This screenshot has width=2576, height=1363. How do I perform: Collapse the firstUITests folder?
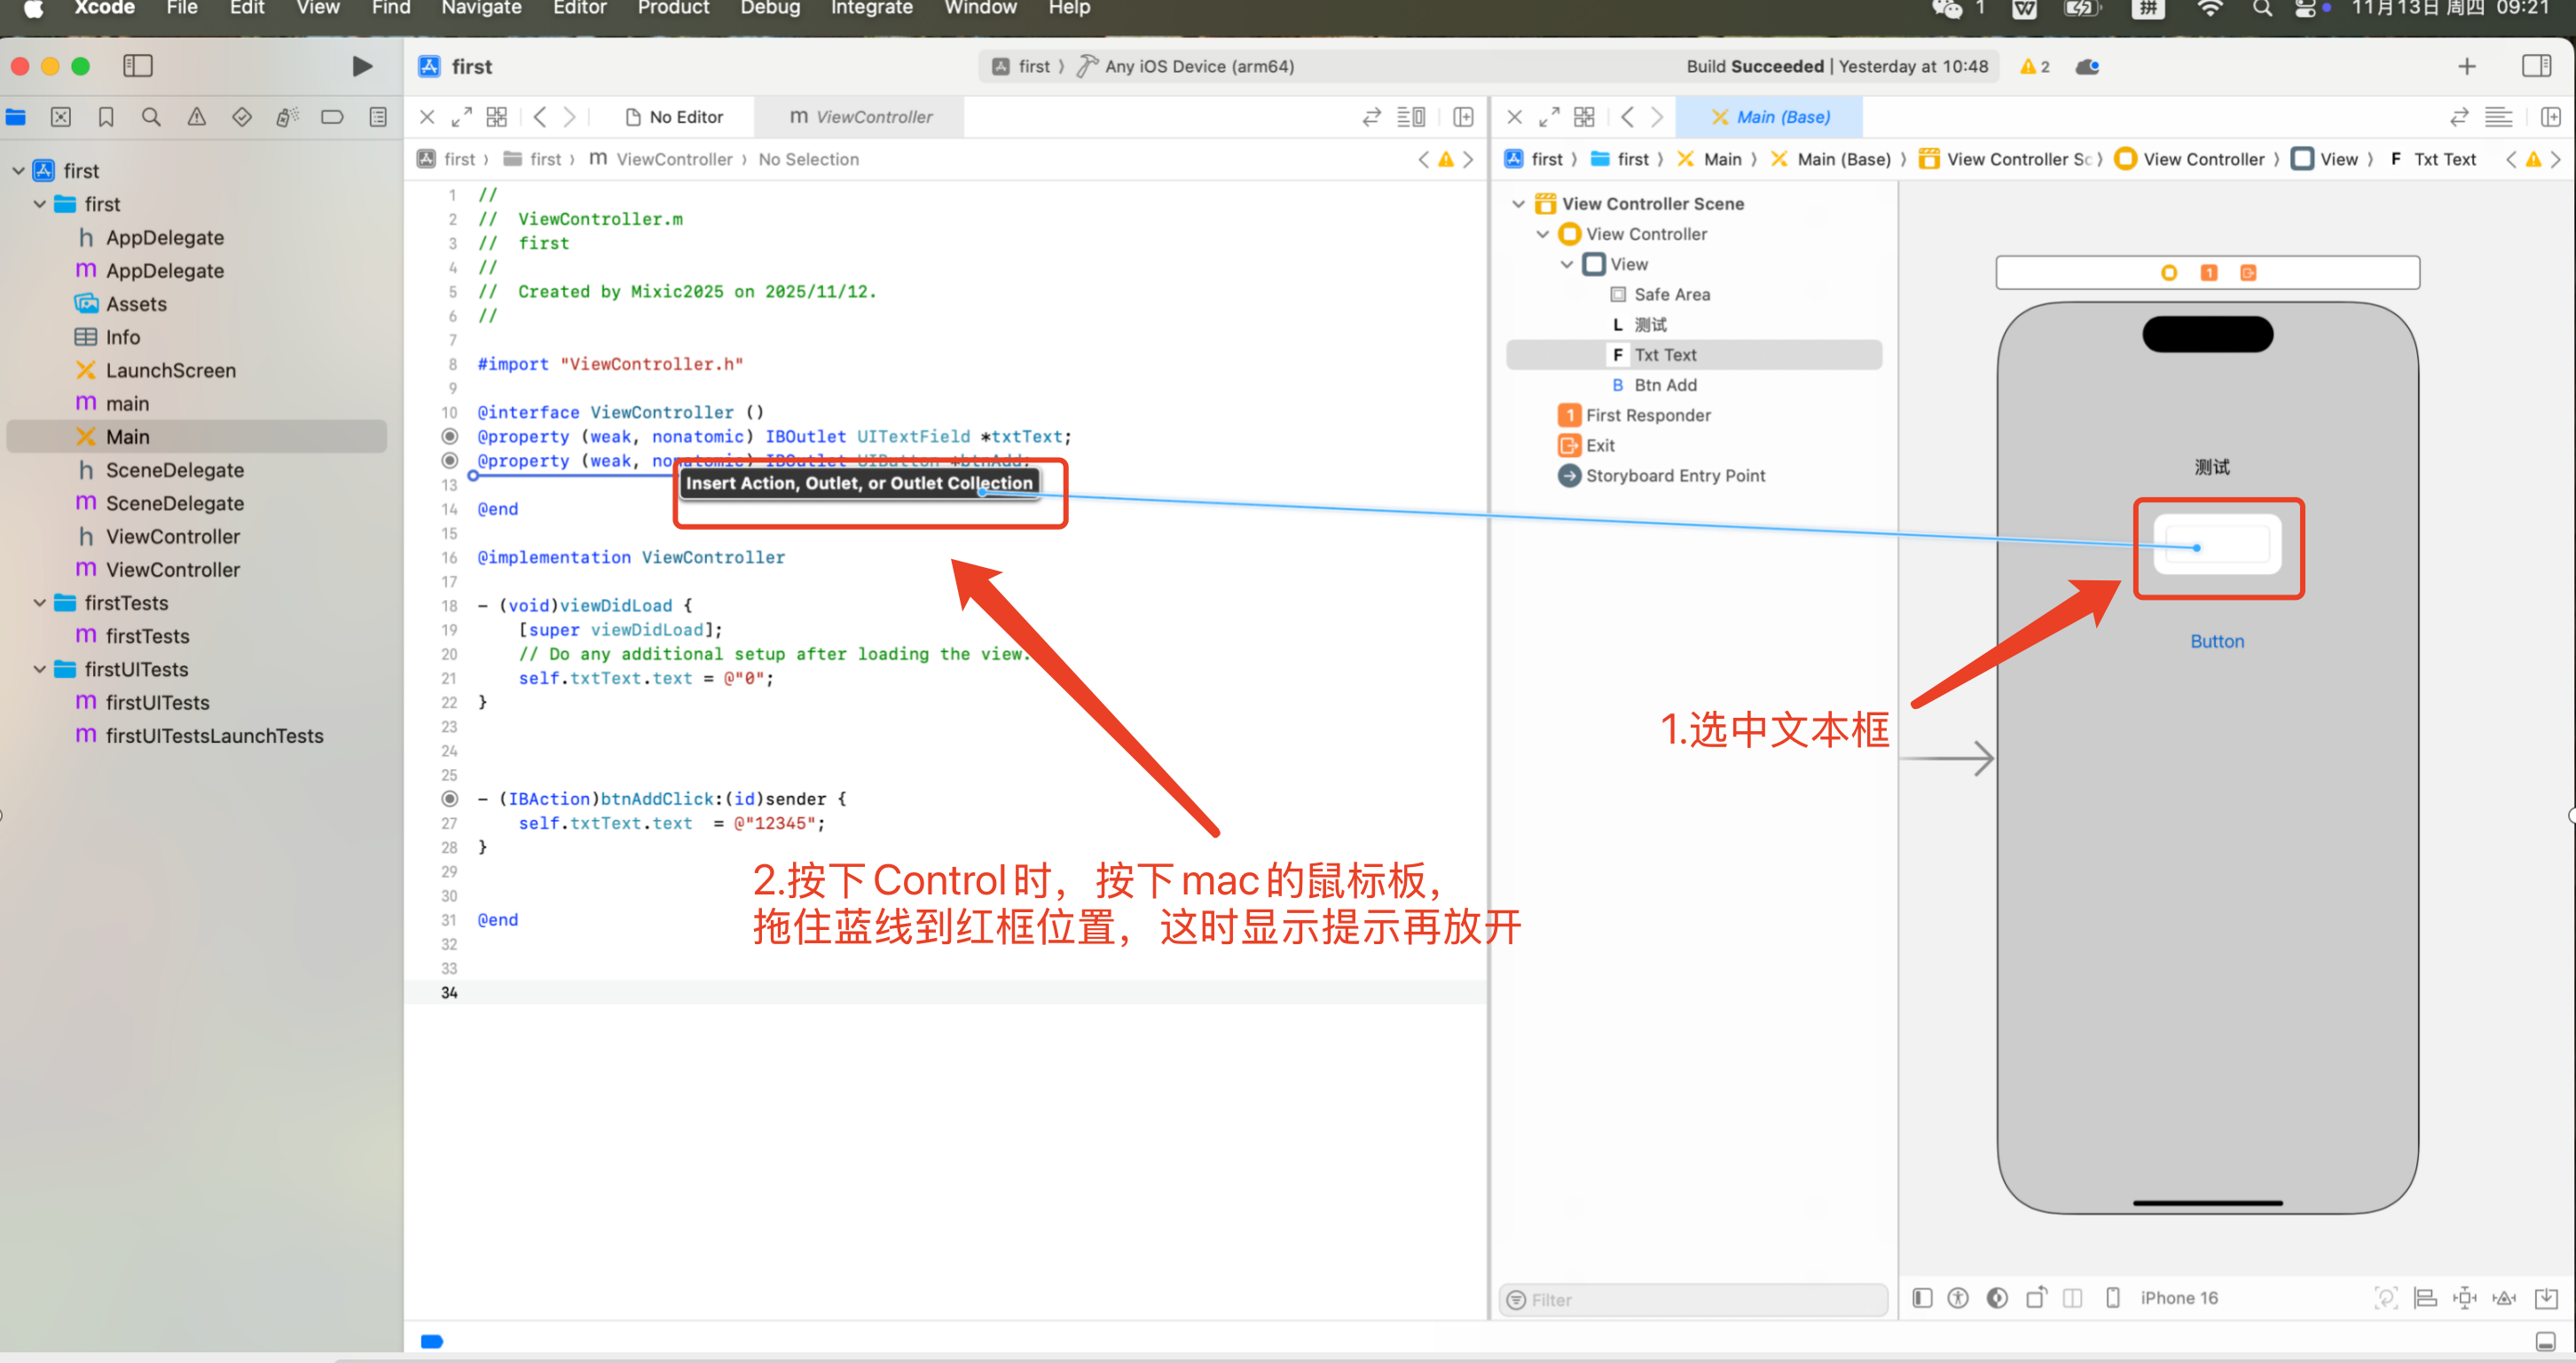40,669
